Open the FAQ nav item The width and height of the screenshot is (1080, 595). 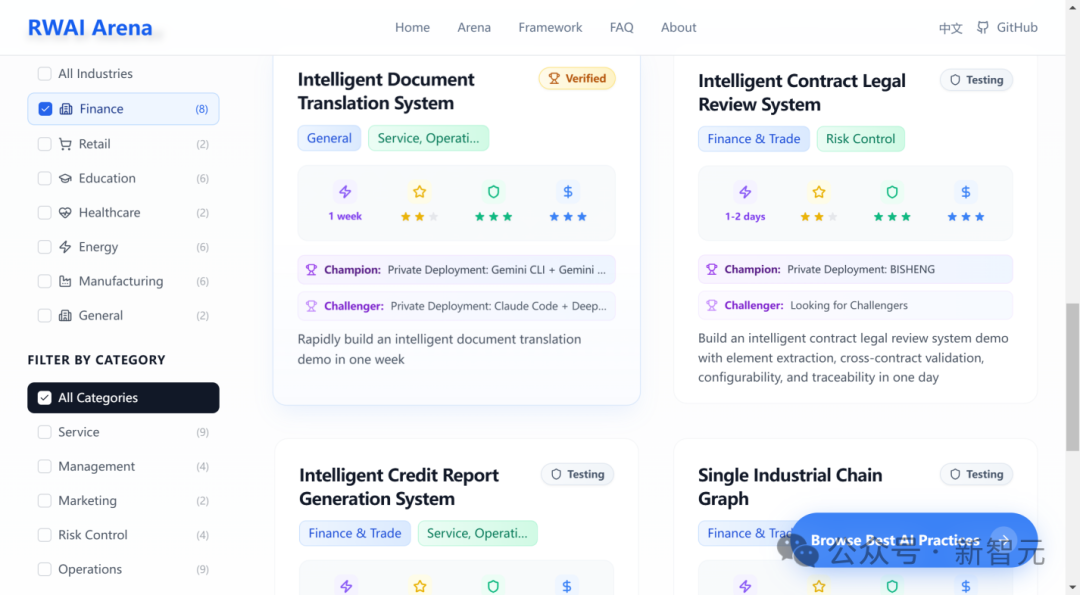tap(621, 28)
